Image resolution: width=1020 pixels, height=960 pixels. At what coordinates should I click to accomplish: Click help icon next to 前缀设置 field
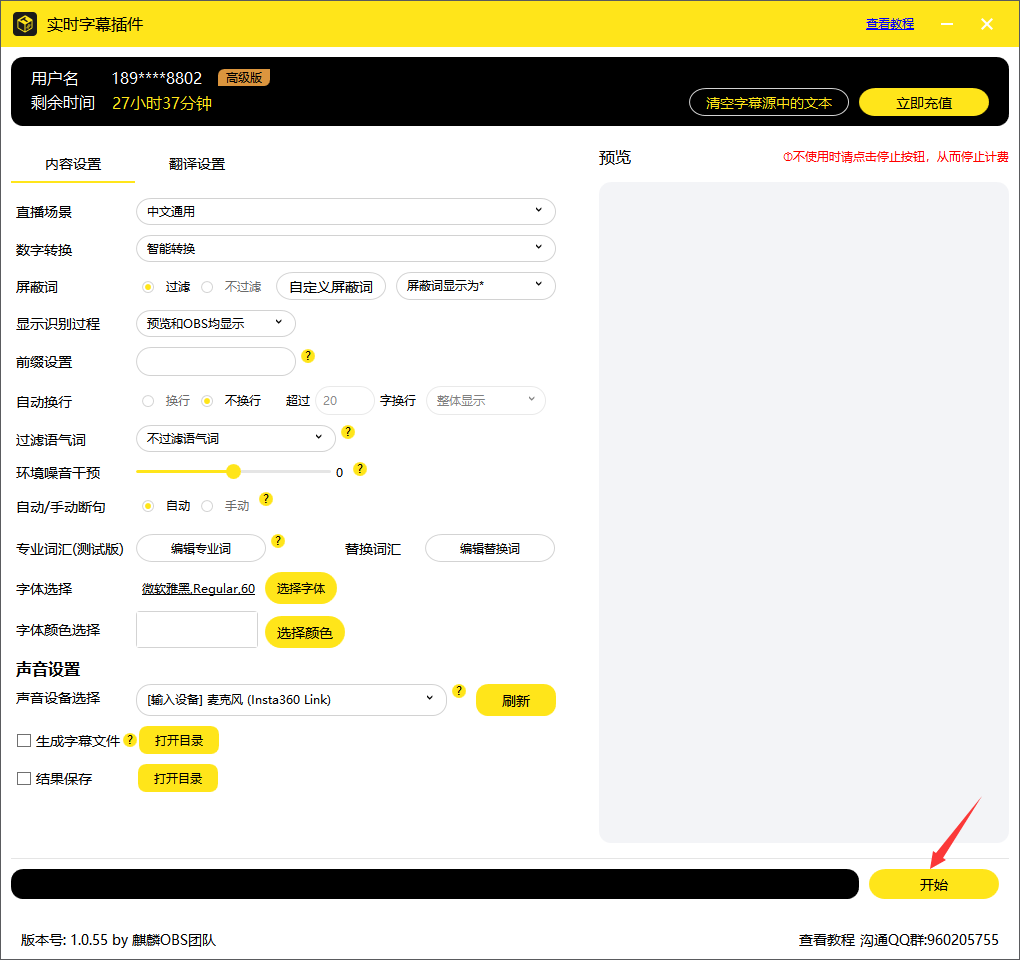pos(308,355)
